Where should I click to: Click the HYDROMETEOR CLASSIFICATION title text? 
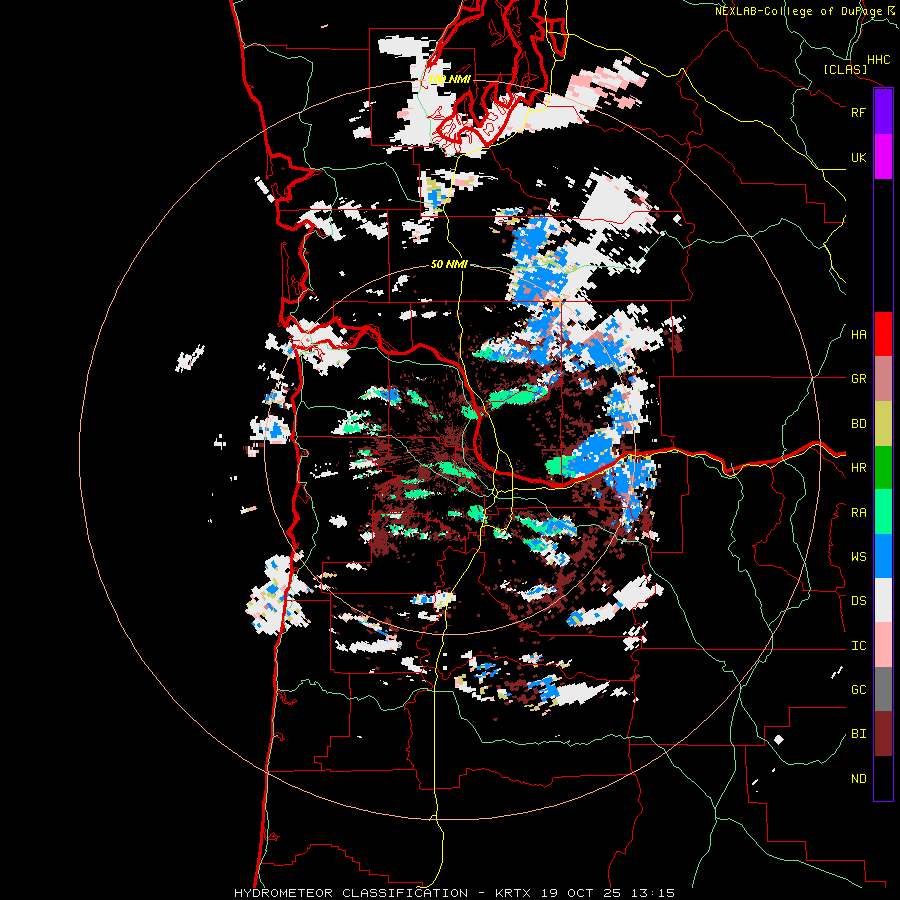[x=351, y=893]
